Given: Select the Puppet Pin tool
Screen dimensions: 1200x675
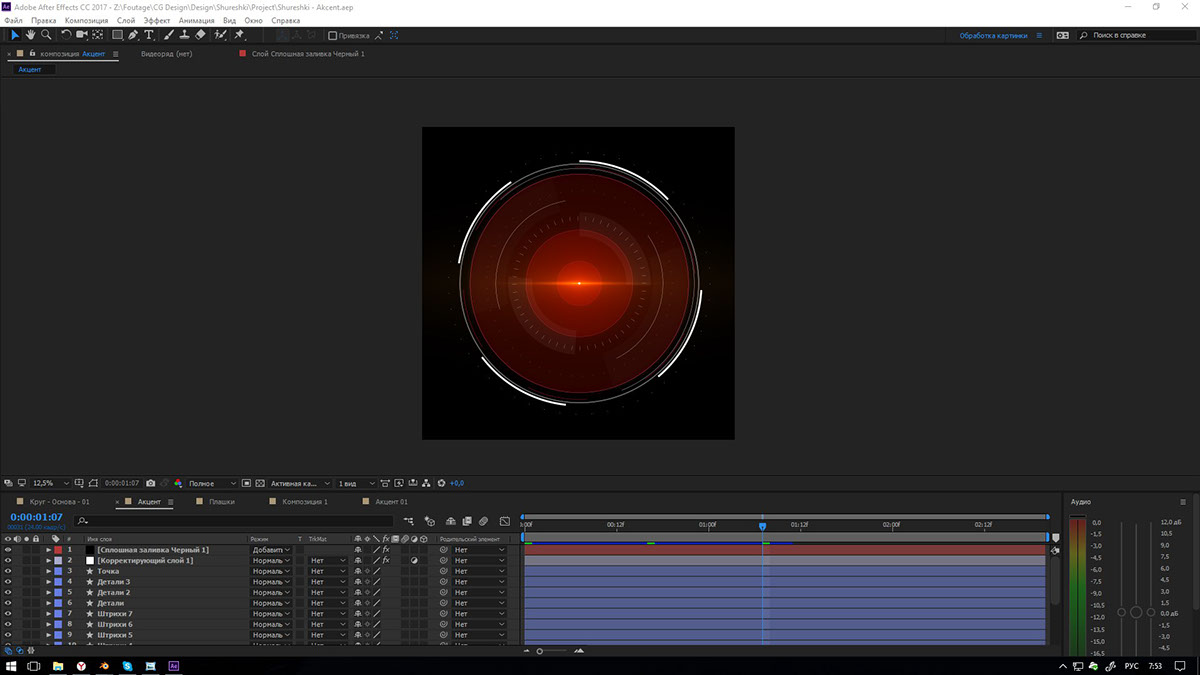Looking at the screenshot, I should (240, 35).
